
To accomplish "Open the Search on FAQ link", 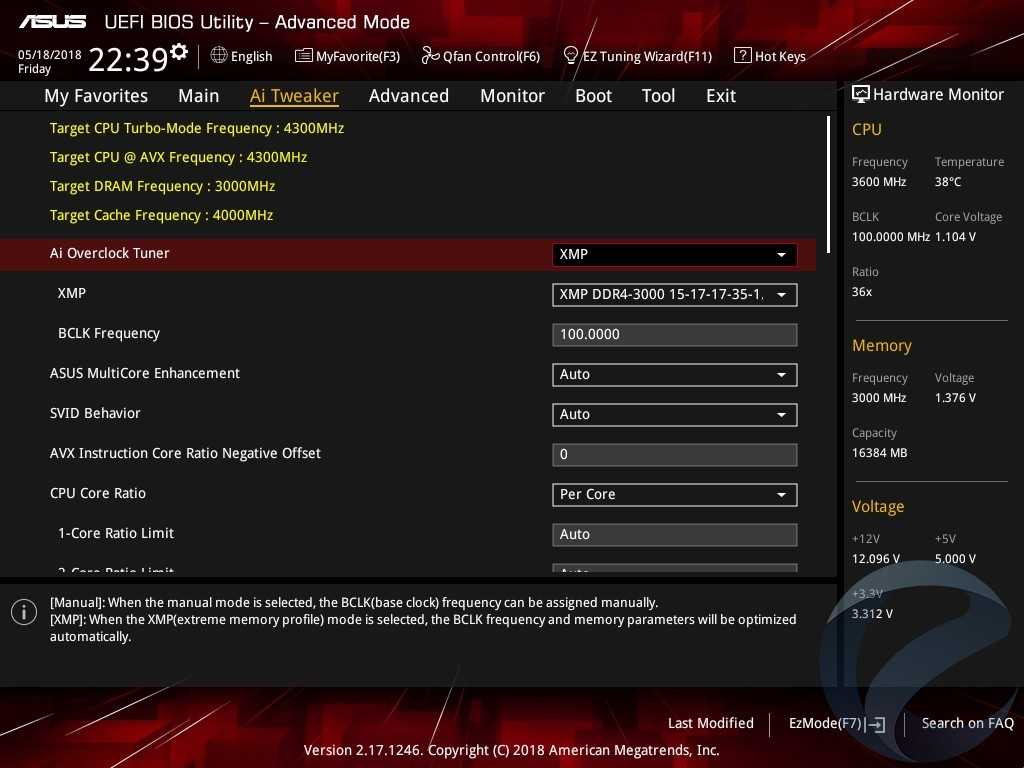I will (967, 723).
